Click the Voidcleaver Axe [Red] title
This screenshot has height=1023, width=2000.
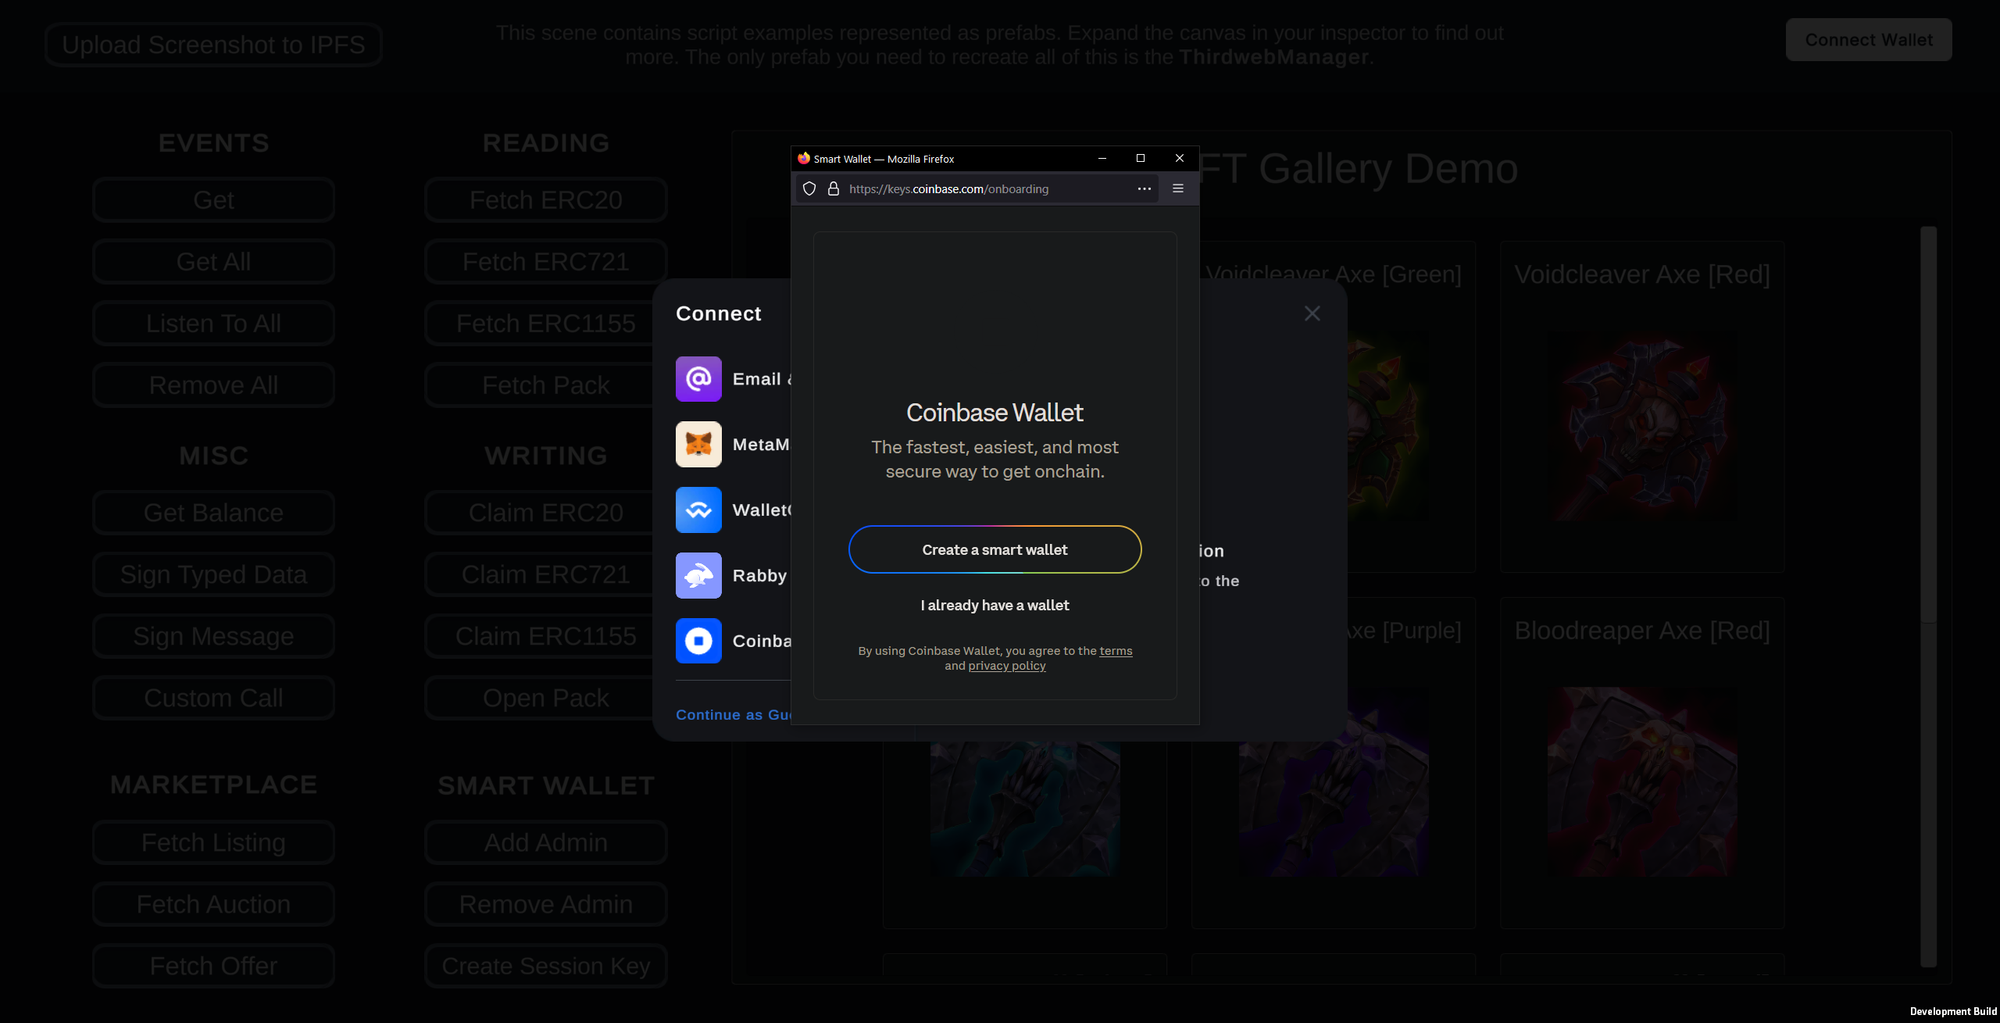coord(1642,275)
